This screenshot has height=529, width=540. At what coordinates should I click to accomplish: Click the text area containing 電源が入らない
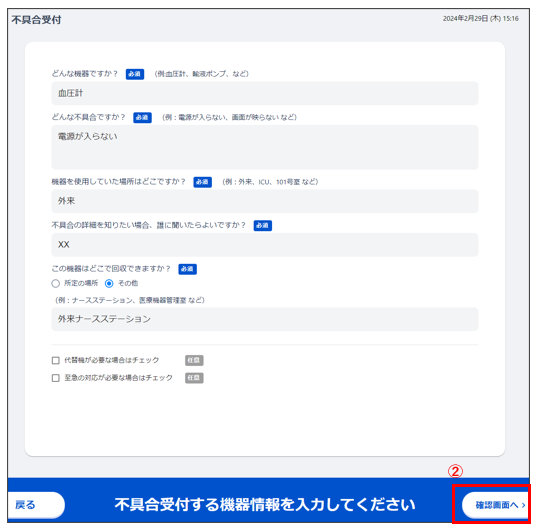pos(264,147)
